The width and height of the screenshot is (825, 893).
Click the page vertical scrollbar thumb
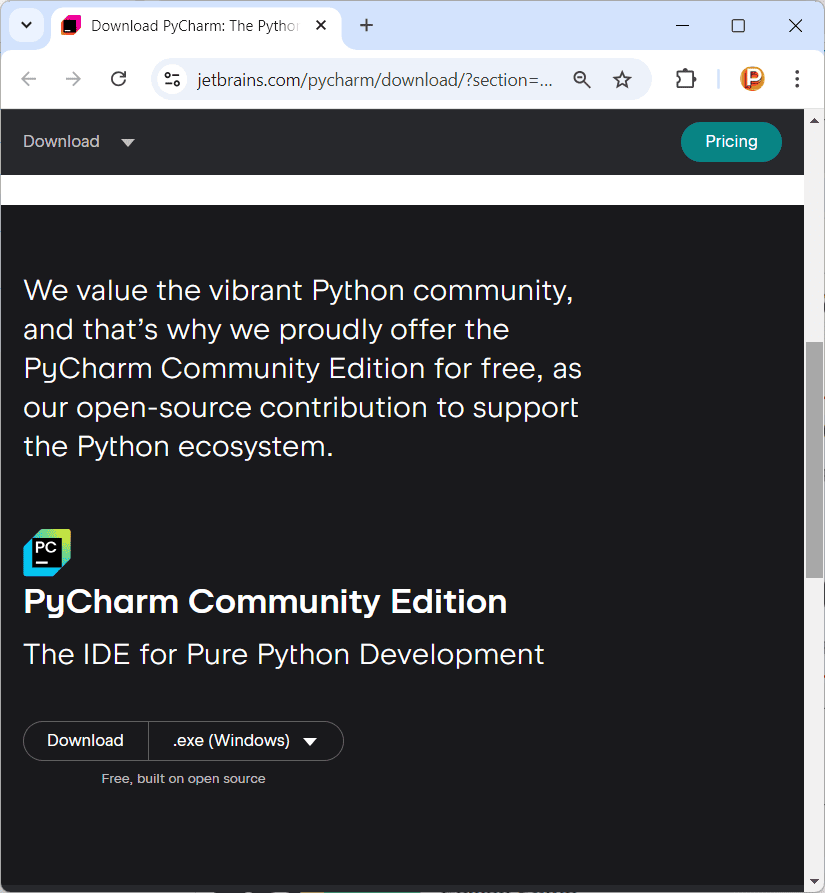pos(814,460)
